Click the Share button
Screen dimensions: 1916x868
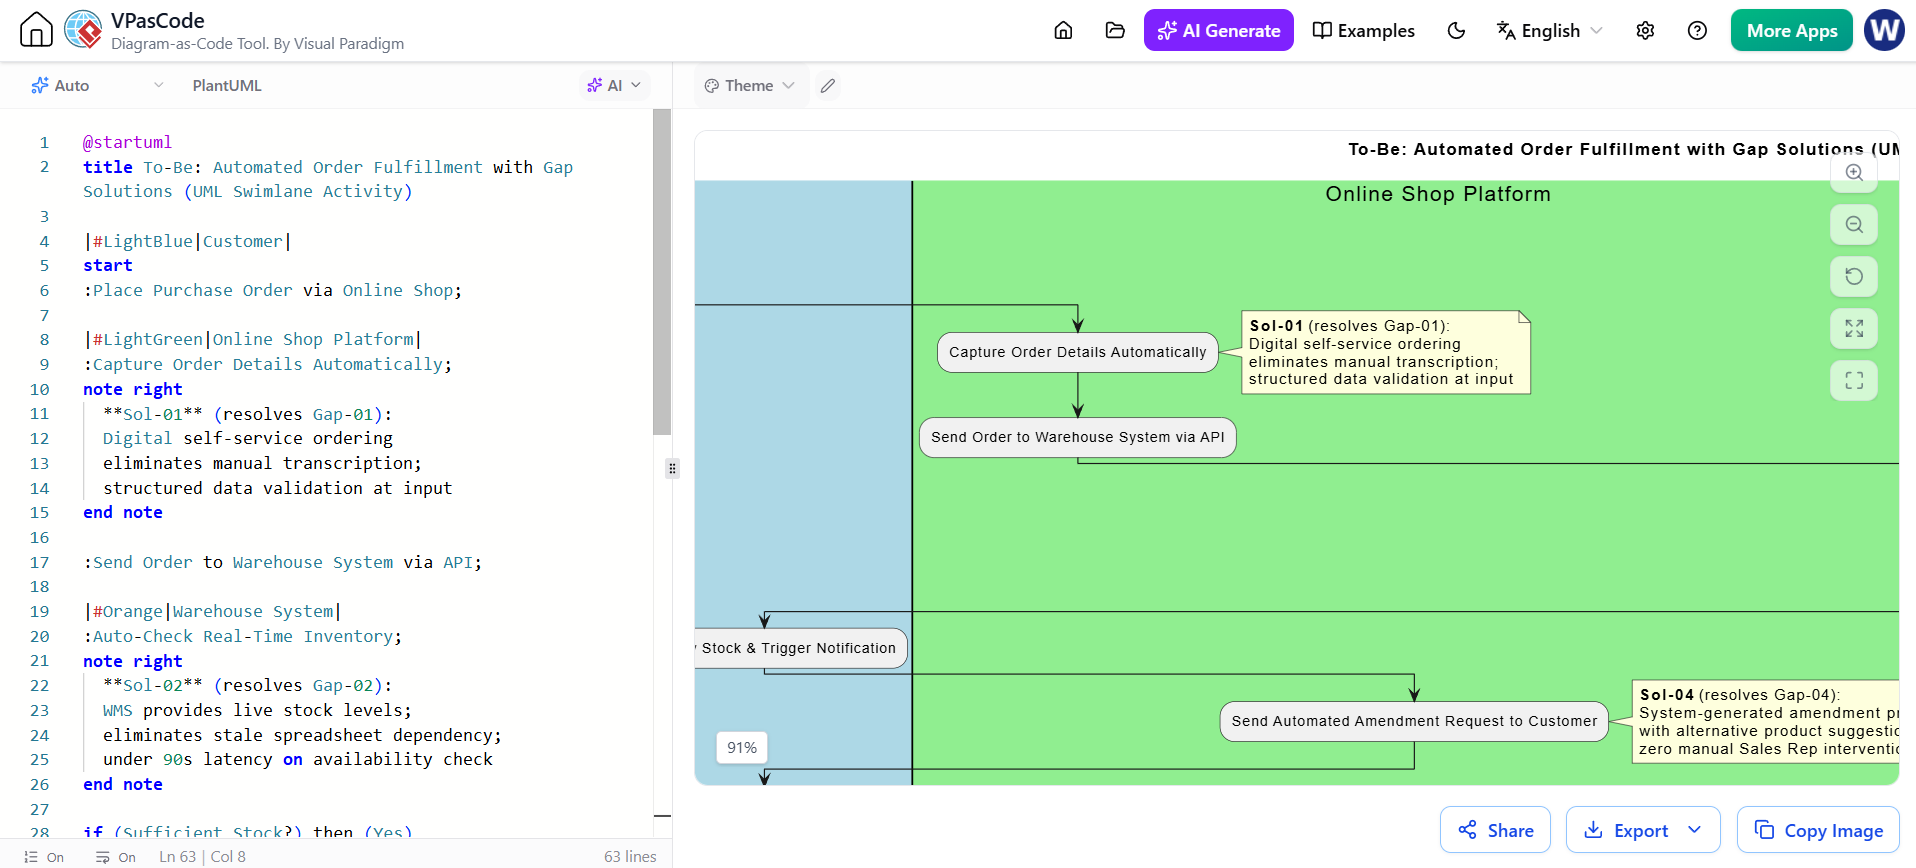(1495, 830)
